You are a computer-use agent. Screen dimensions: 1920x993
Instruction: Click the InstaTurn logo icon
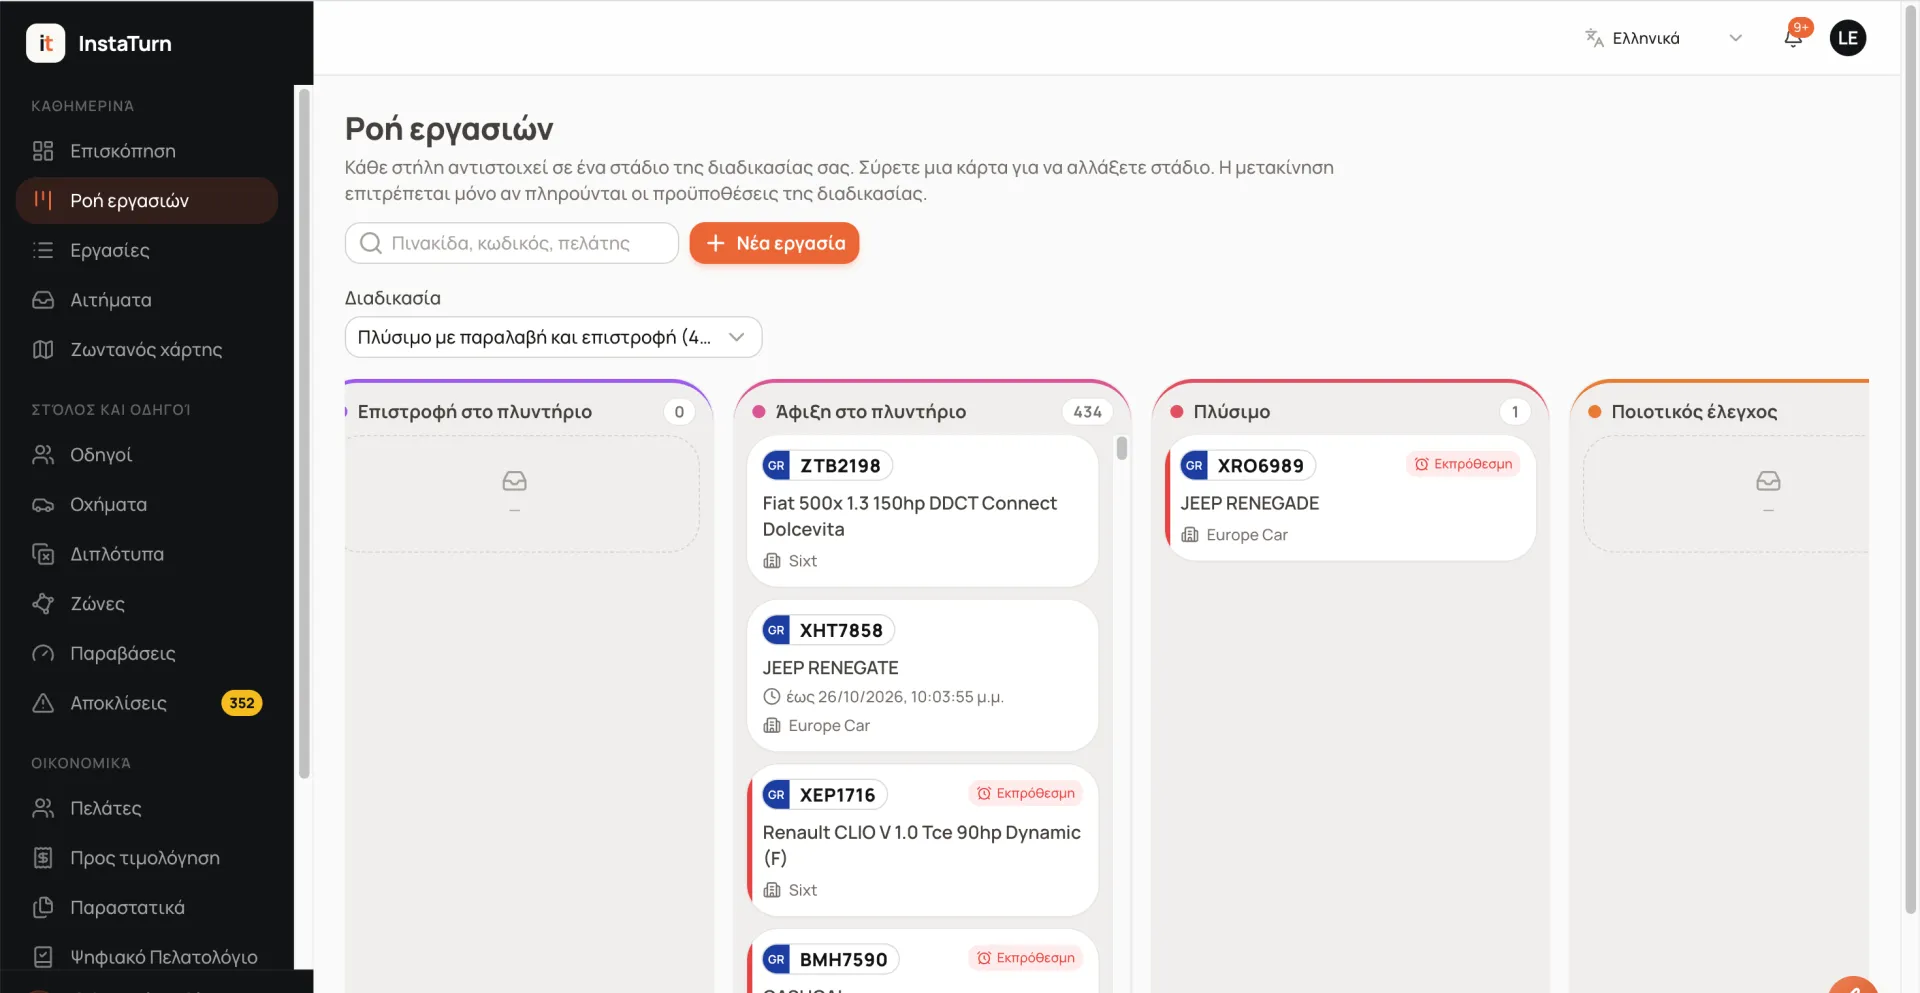tap(45, 43)
